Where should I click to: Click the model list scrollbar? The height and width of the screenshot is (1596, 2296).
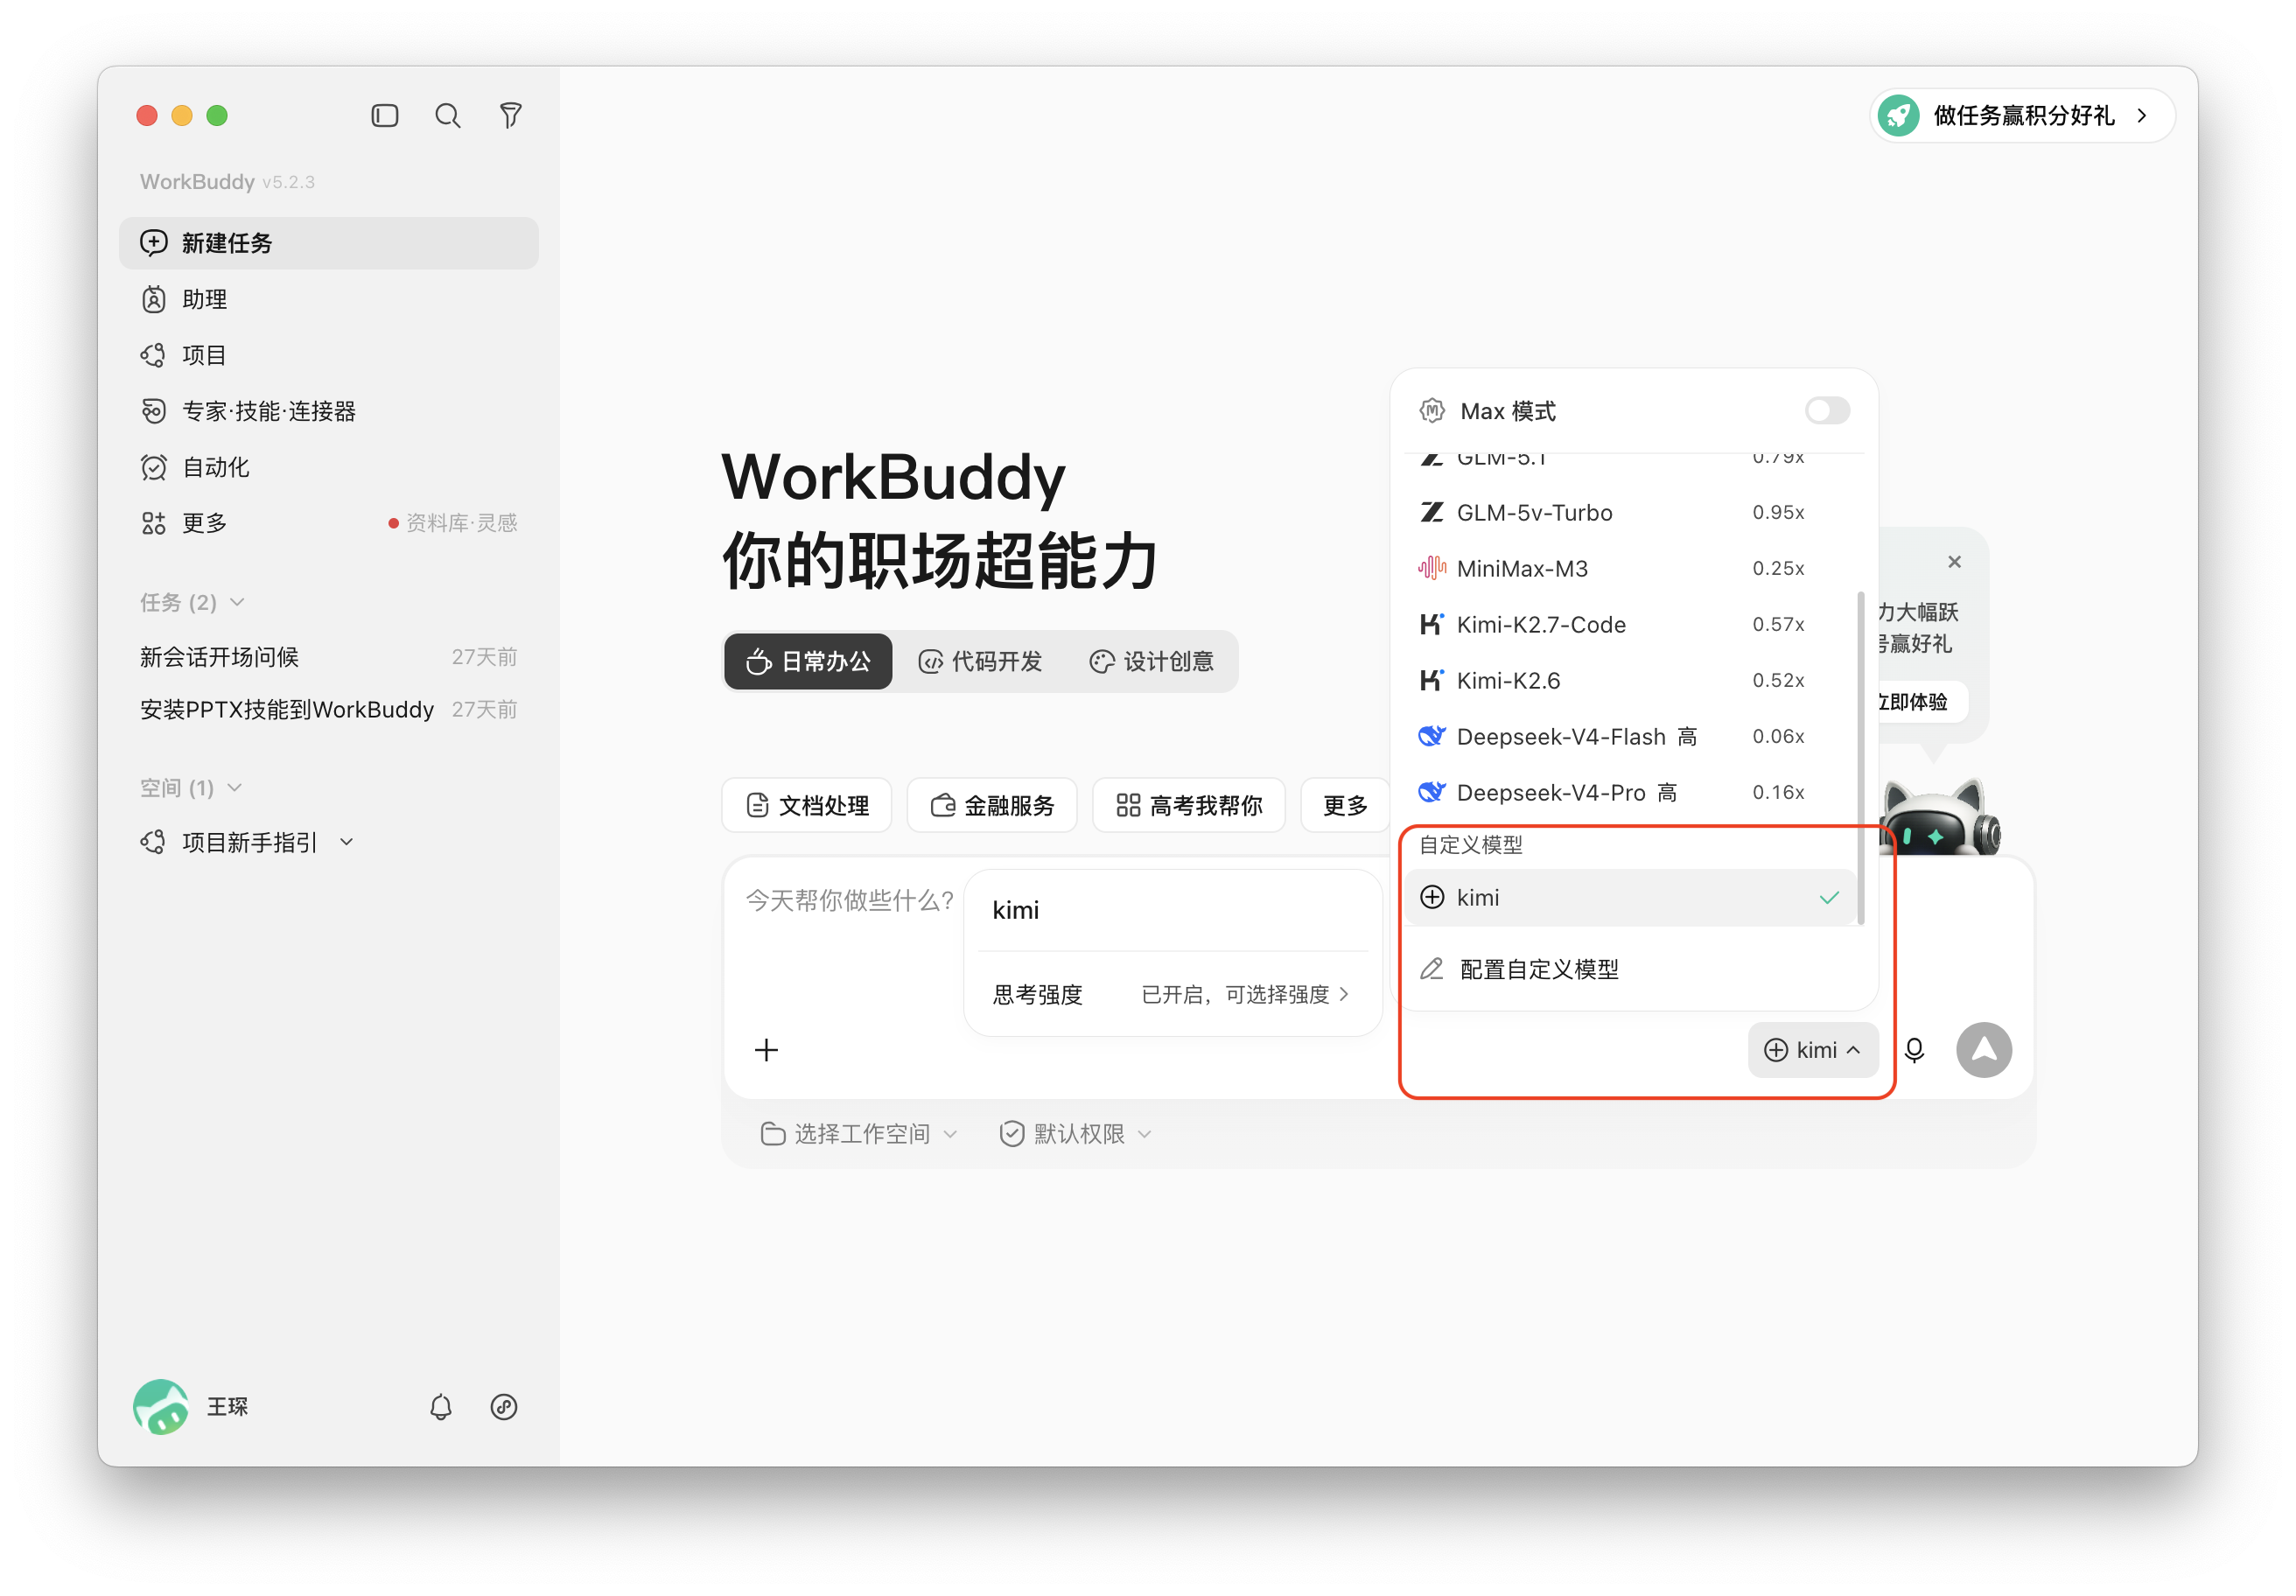1861,758
